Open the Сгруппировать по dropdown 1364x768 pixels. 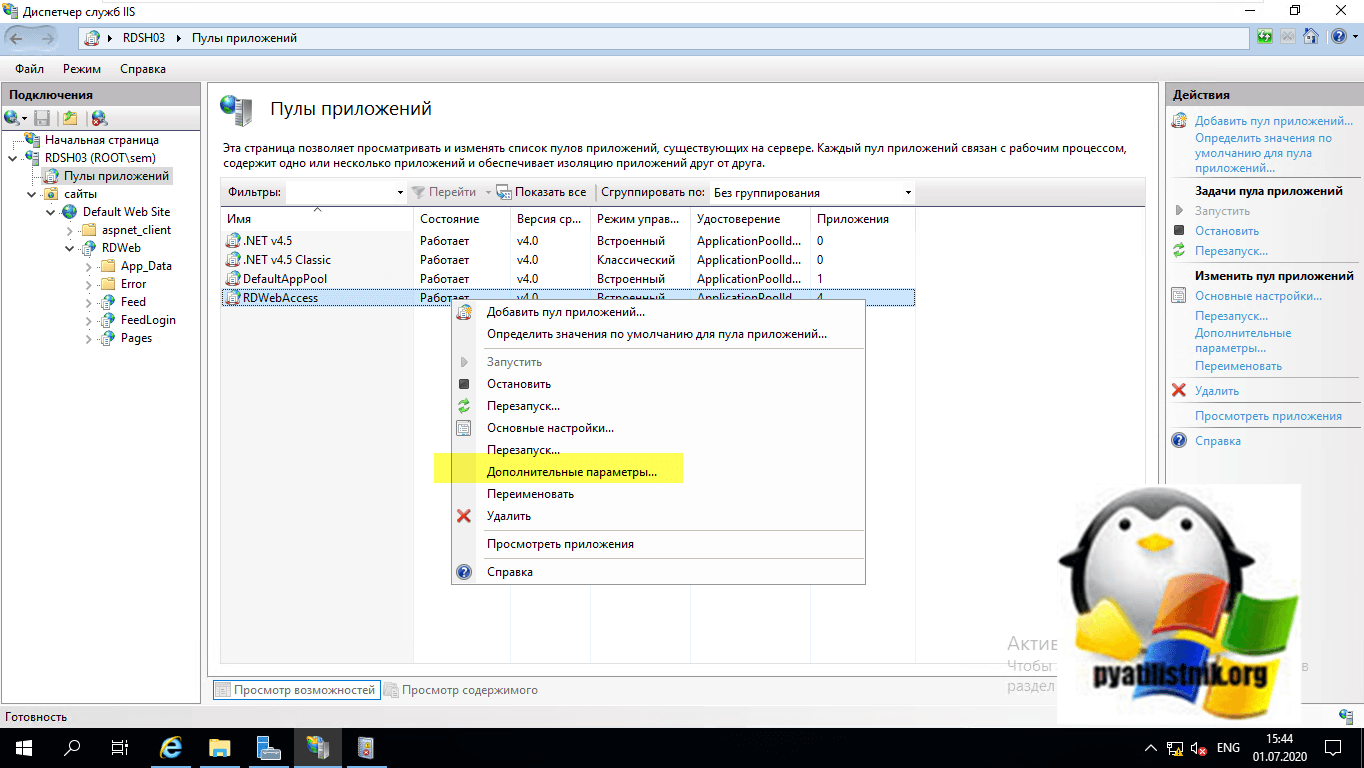click(812, 192)
